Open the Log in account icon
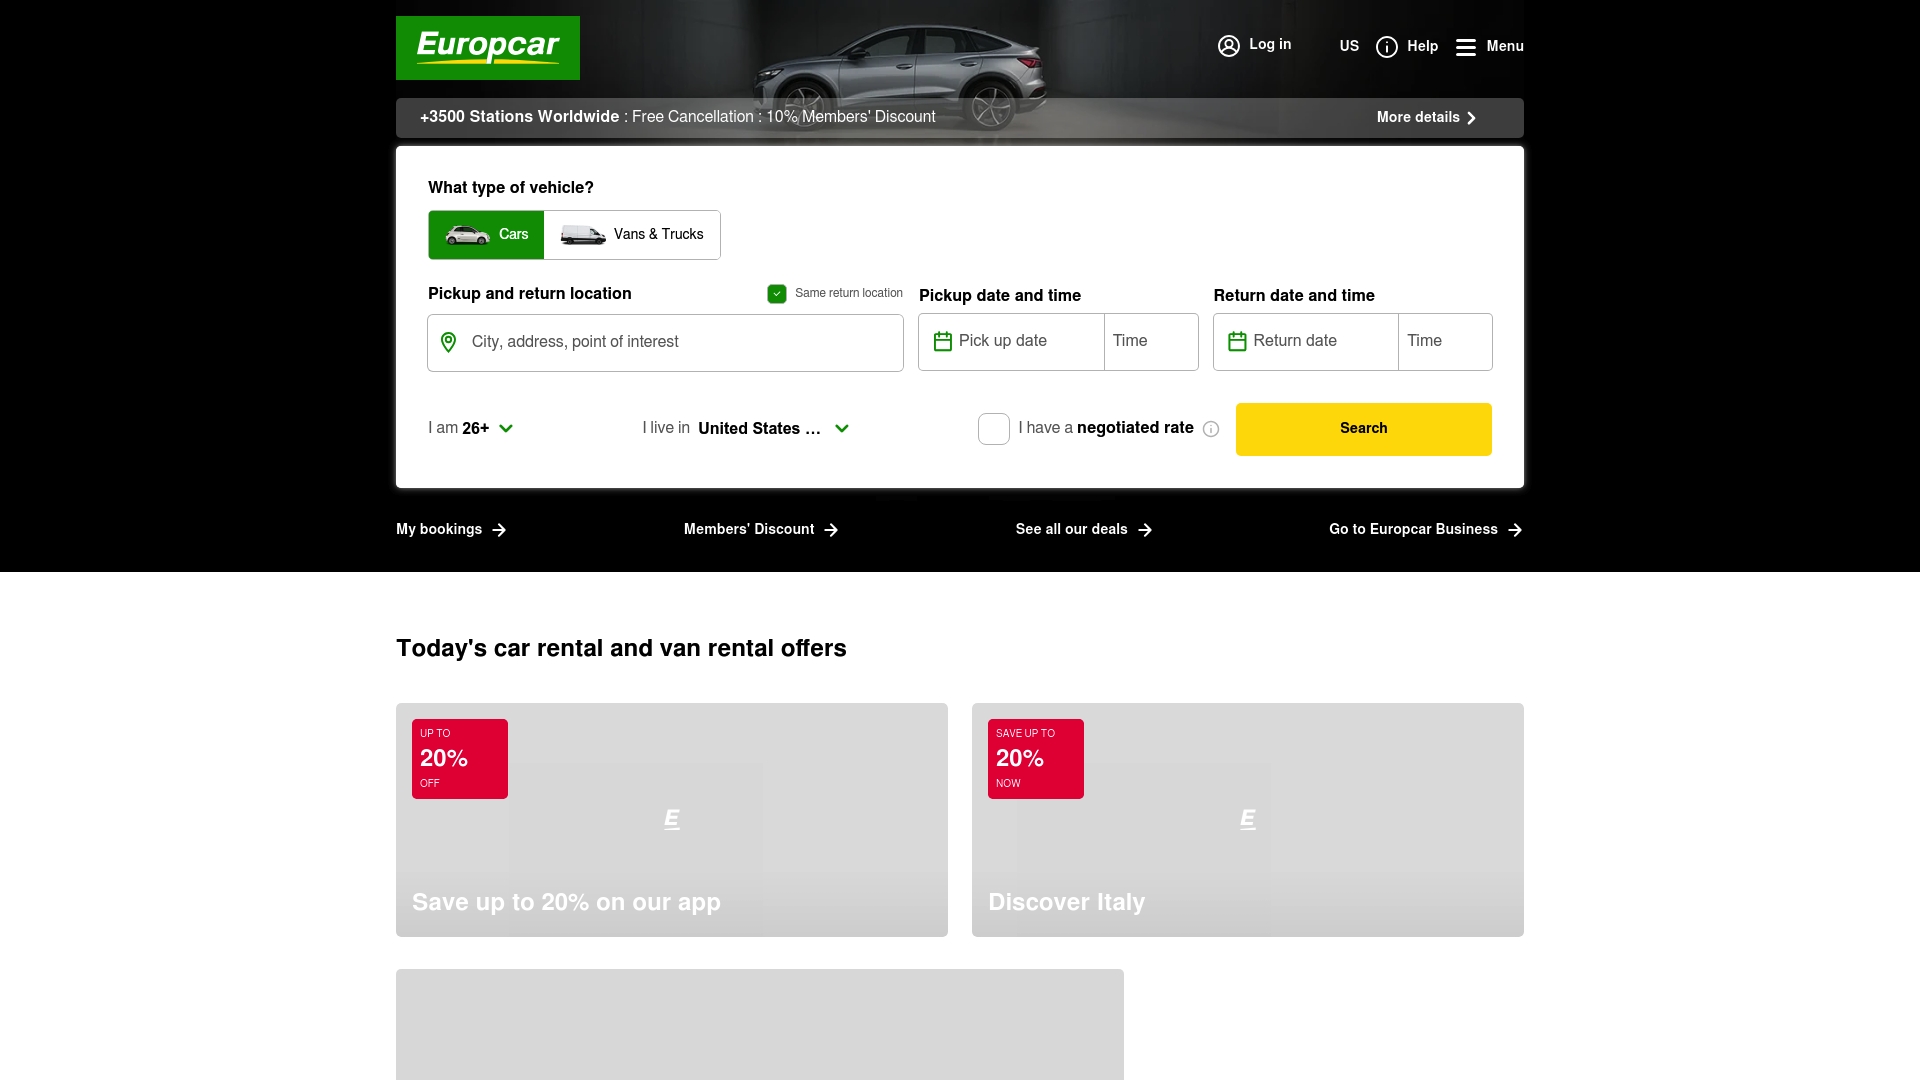The image size is (1920, 1080). [1229, 45]
